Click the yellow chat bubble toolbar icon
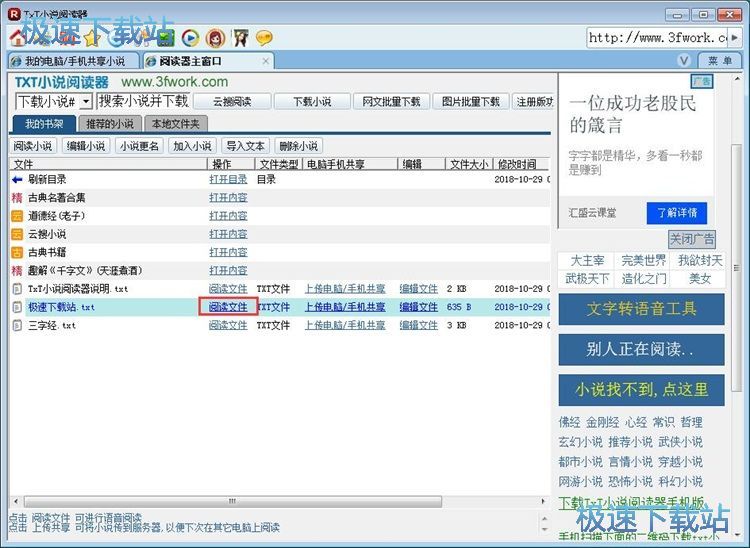750x548 pixels. [264, 38]
